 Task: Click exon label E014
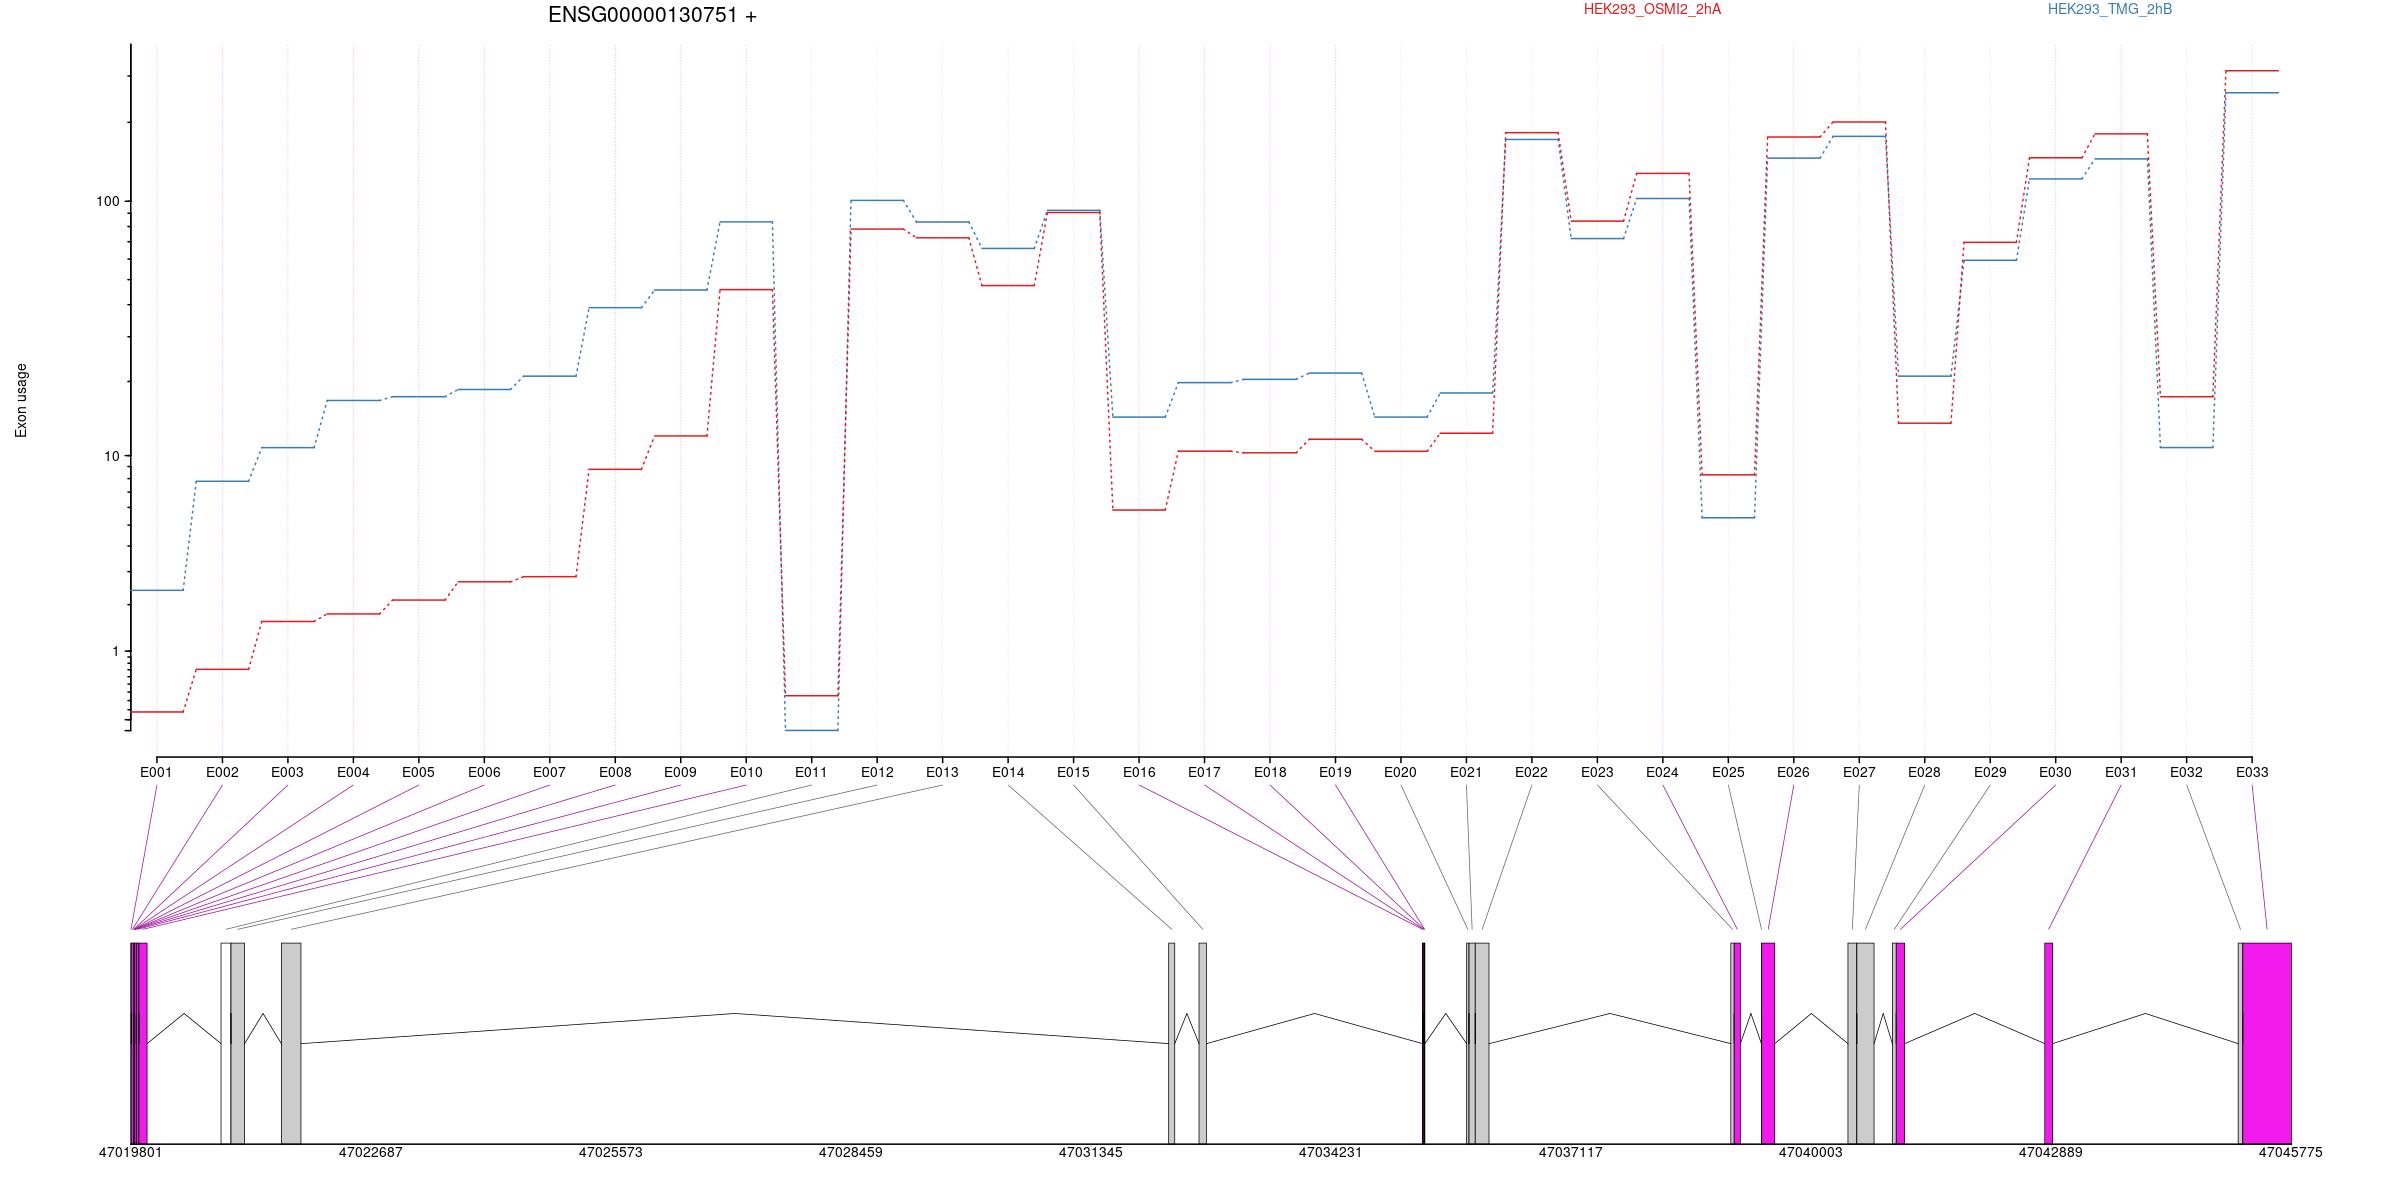tap(1008, 772)
